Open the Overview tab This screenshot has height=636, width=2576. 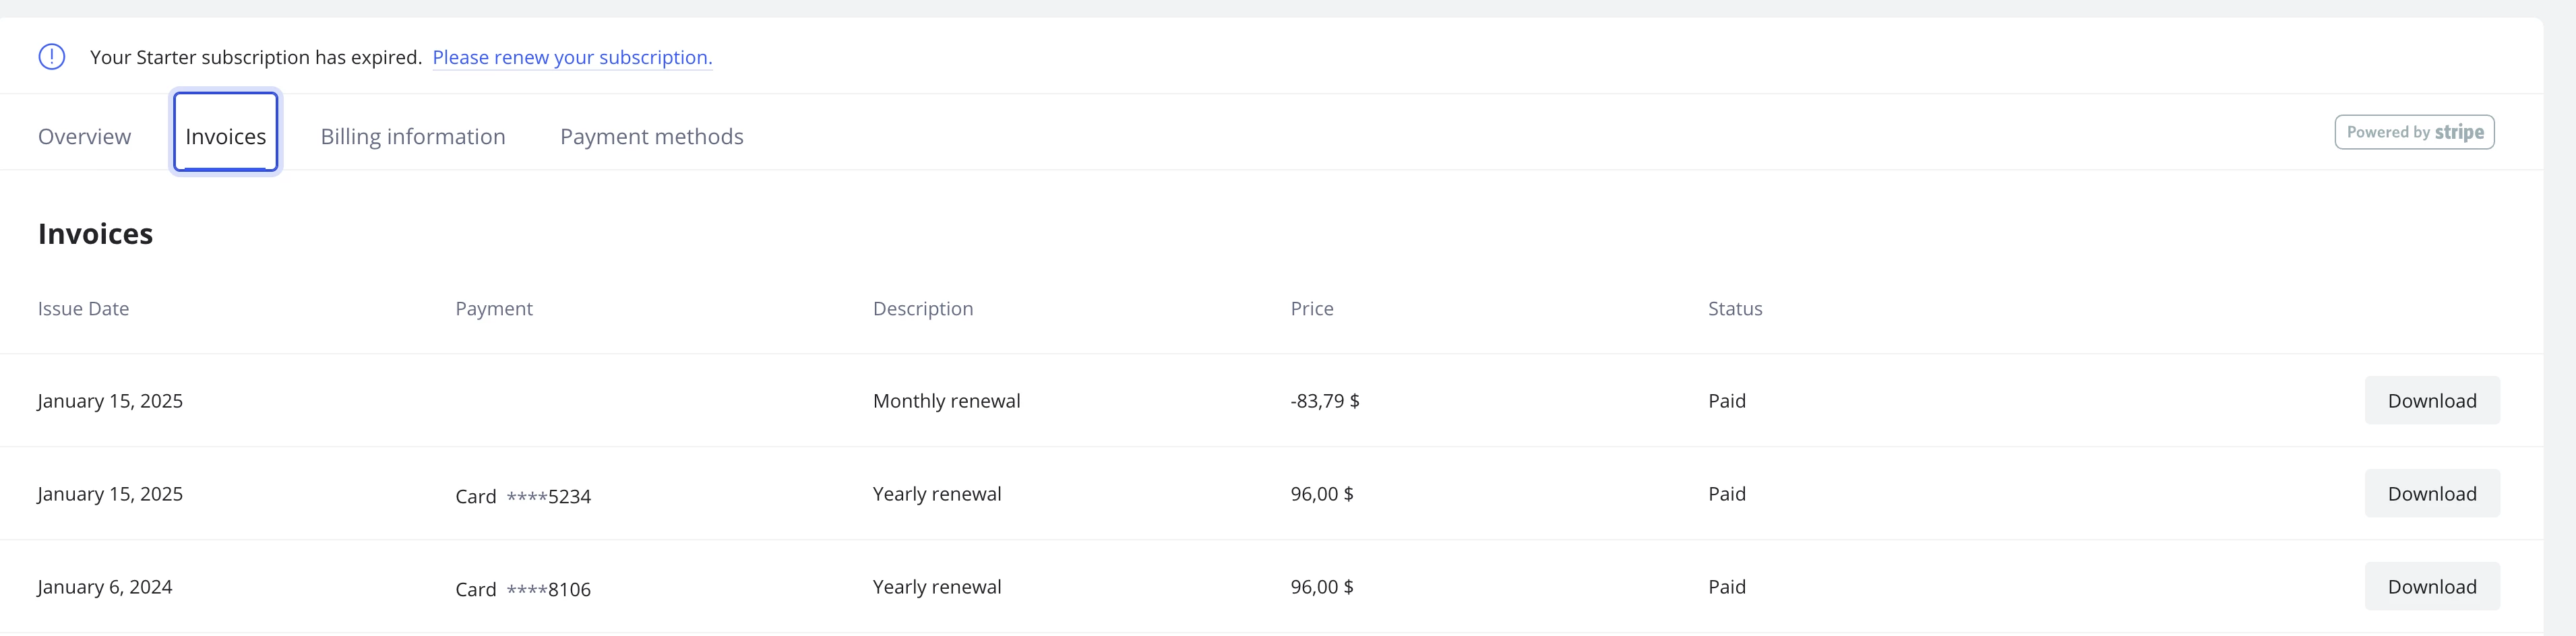(x=84, y=136)
